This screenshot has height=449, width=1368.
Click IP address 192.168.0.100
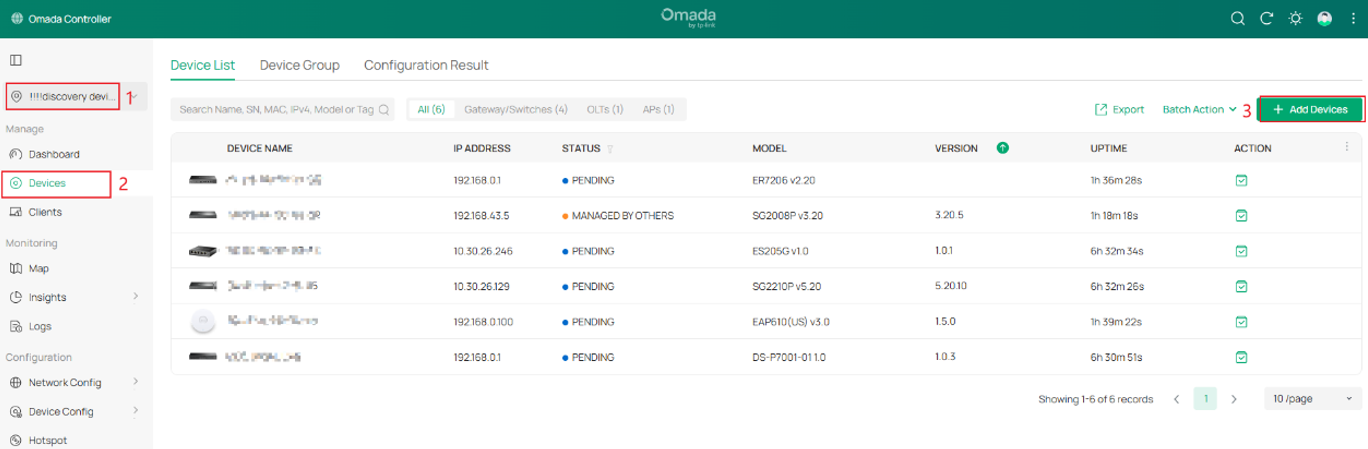(x=483, y=322)
